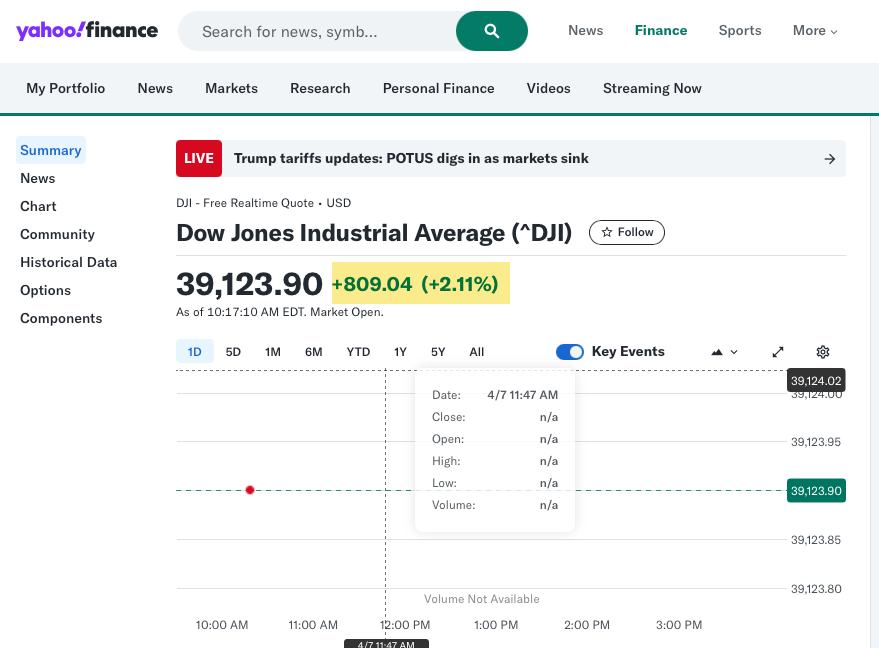Image resolution: width=879 pixels, height=648 pixels.
Task: Open My Portfolio menu
Action: pos(66,89)
